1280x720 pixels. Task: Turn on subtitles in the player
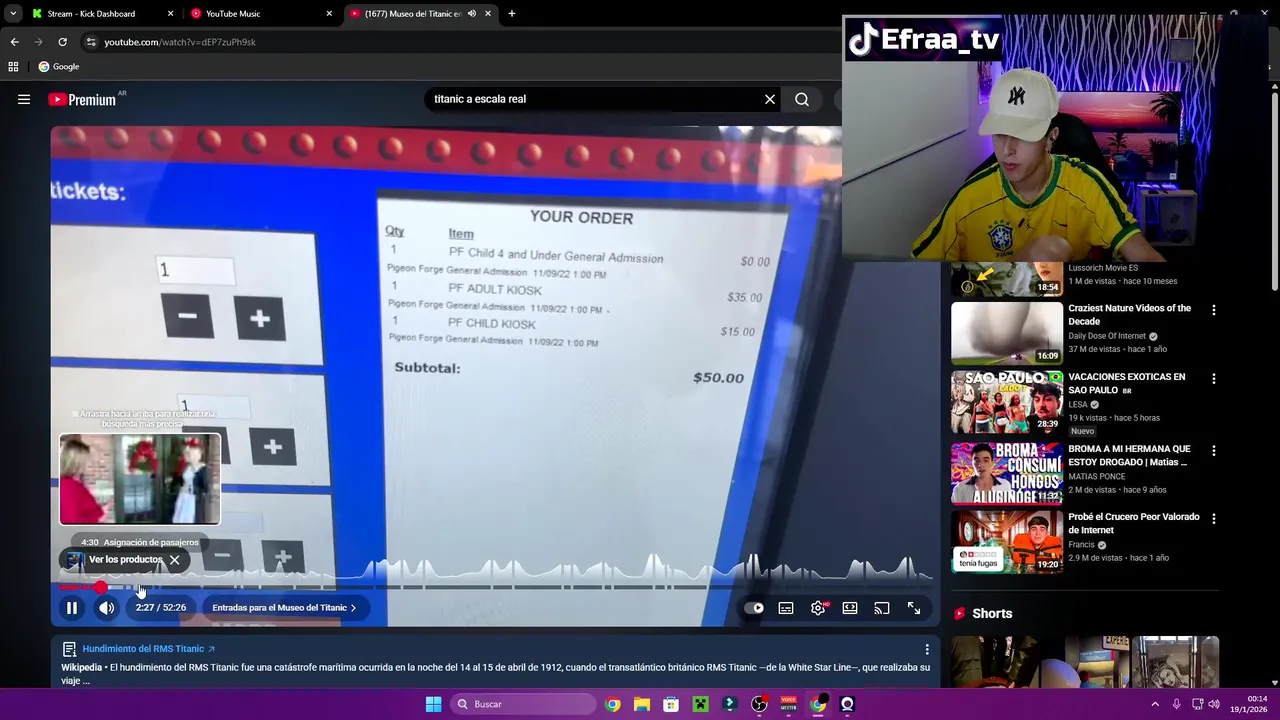point(786,608)
